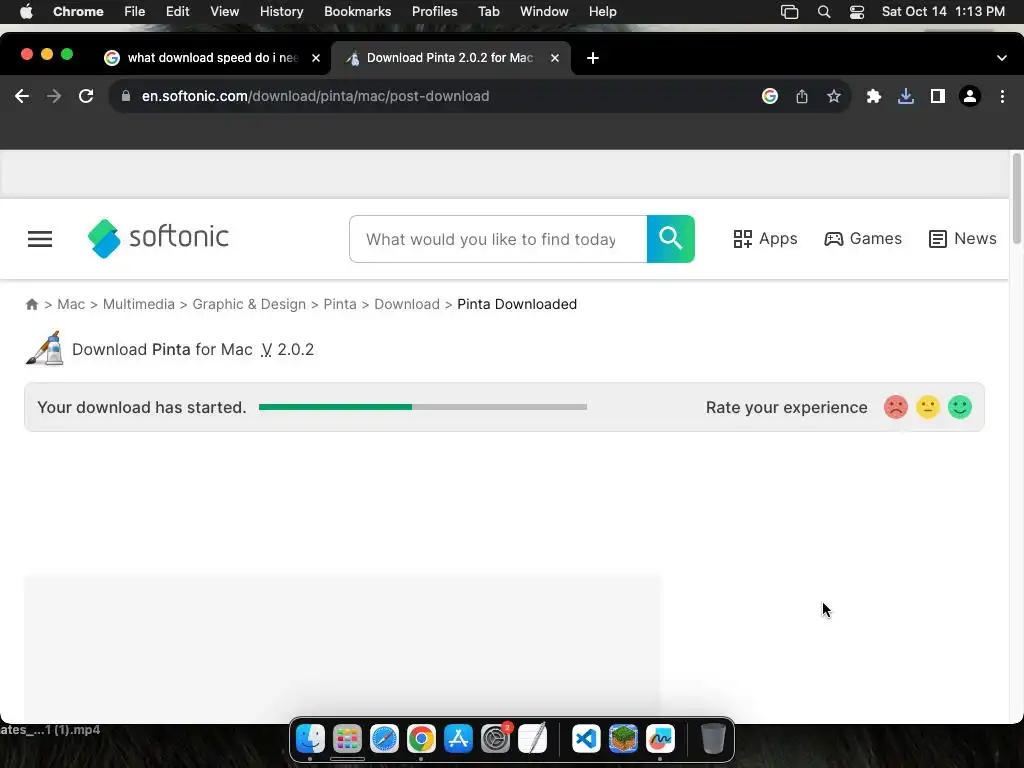This screenshot has height=768, width=1024.
Task: Click the Pinta breadcrumb link
Action: pos(340,304)
